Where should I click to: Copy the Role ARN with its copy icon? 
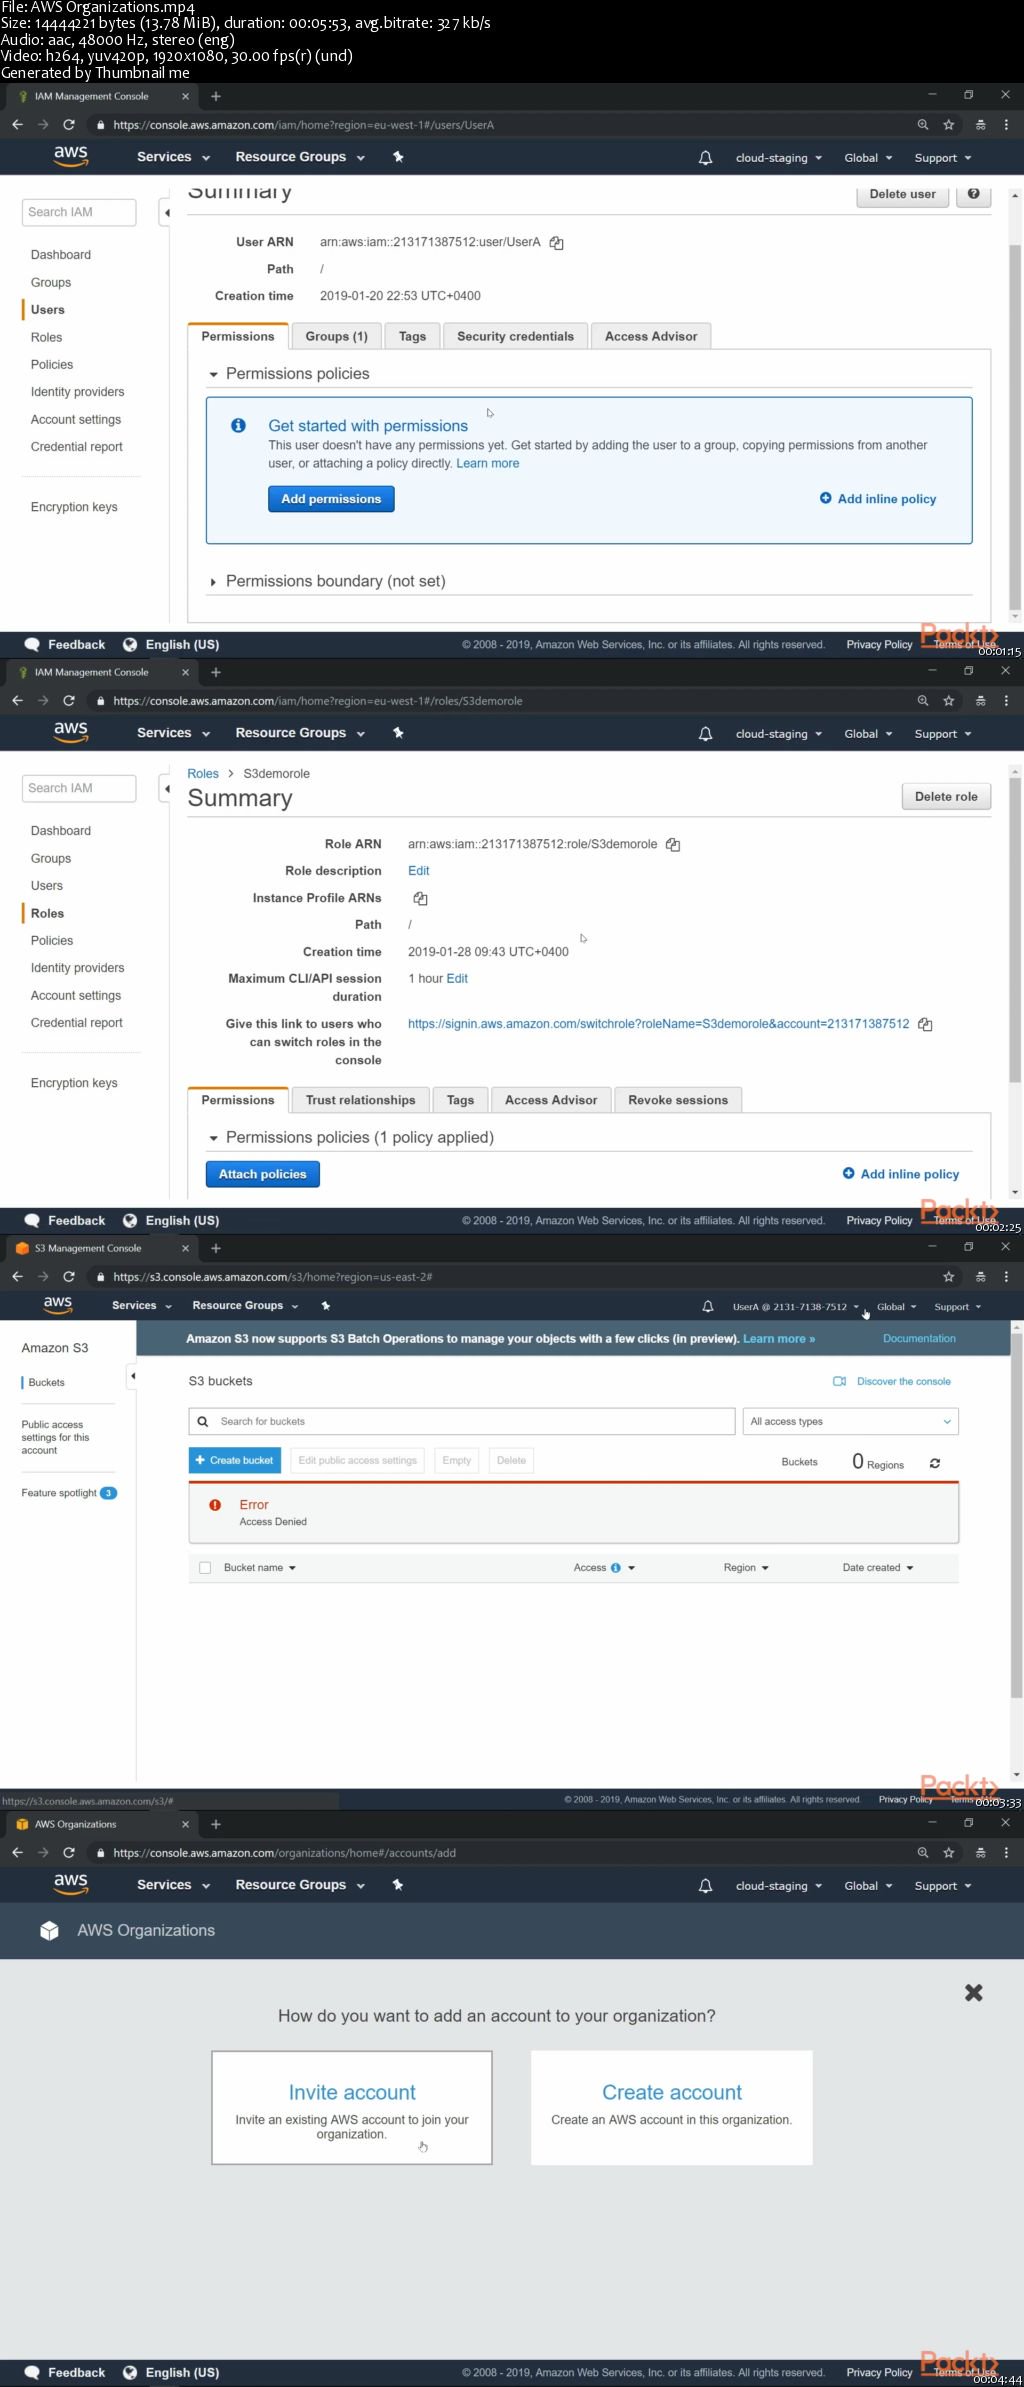point(673,845)
